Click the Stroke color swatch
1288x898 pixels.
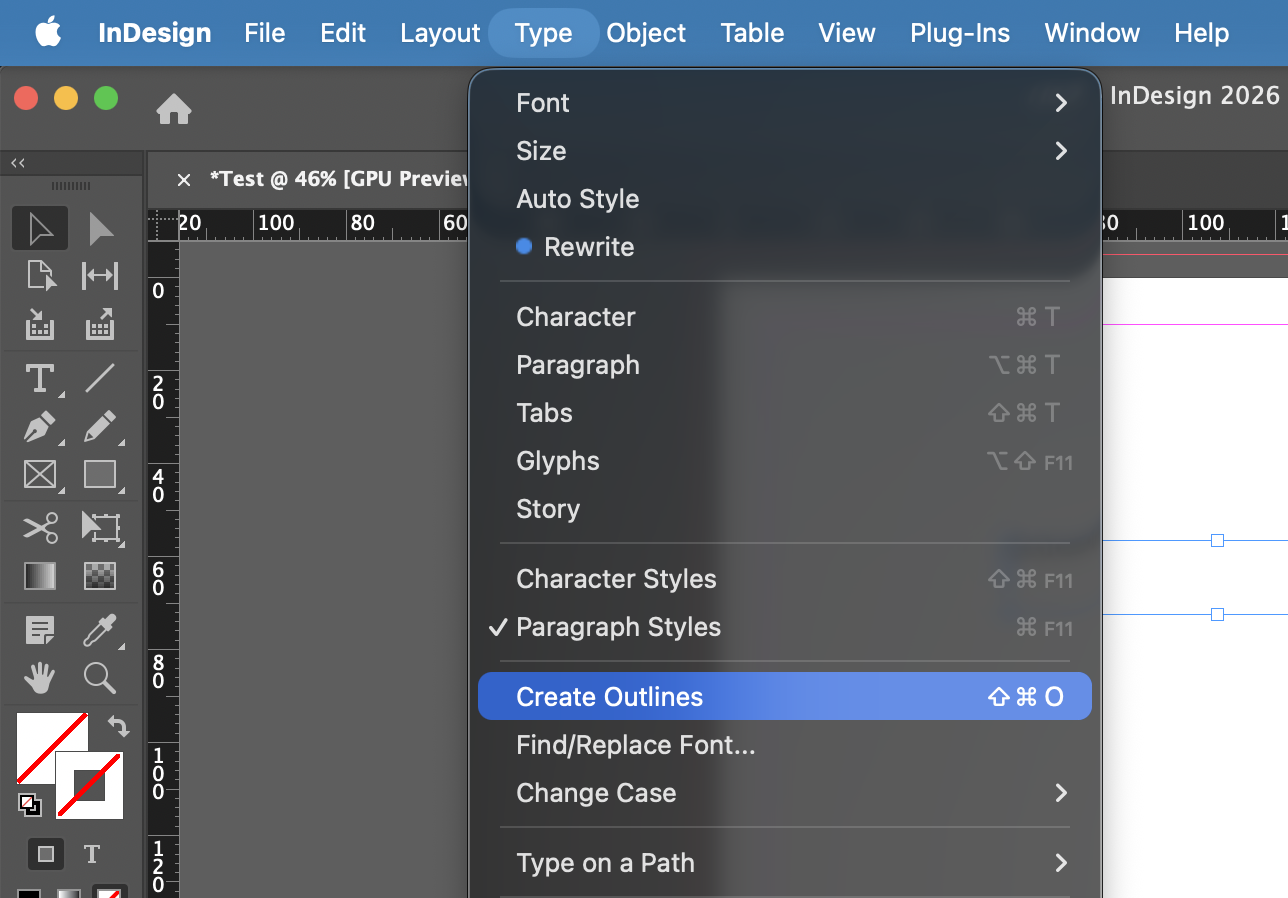pyautogui.click(x=89, y=785)
